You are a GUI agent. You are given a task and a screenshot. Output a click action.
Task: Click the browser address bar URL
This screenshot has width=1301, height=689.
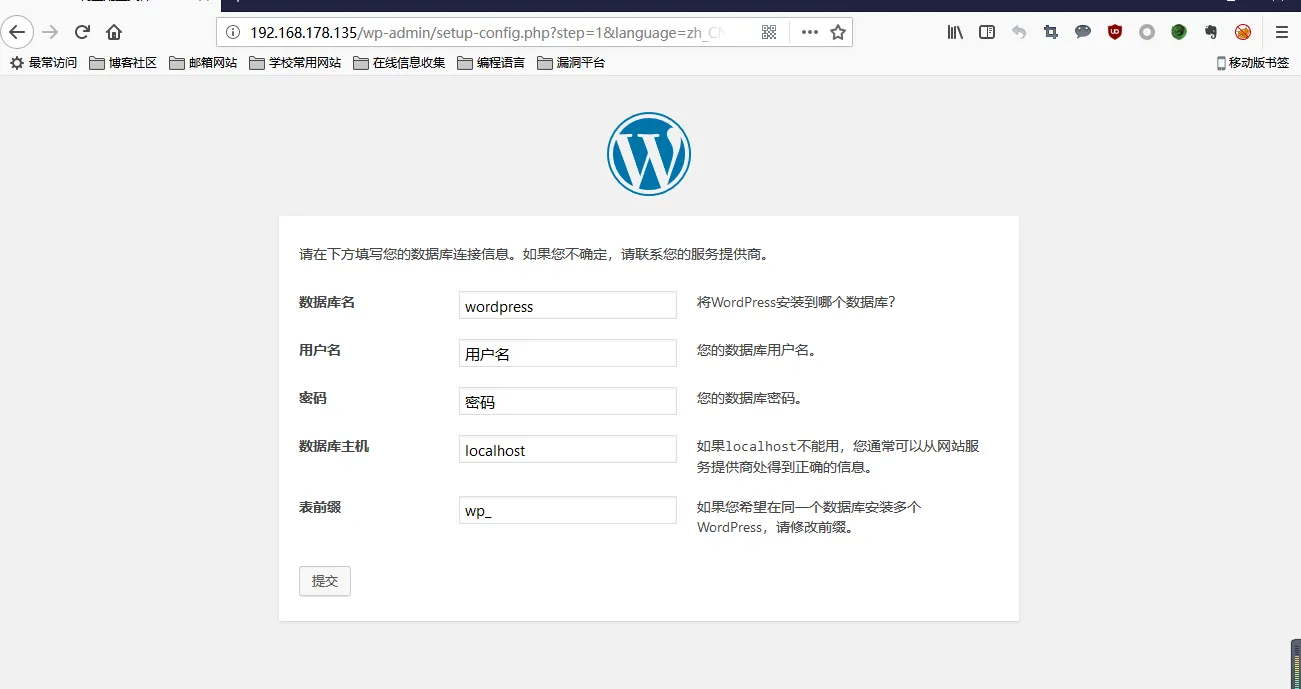coord(486,32)
